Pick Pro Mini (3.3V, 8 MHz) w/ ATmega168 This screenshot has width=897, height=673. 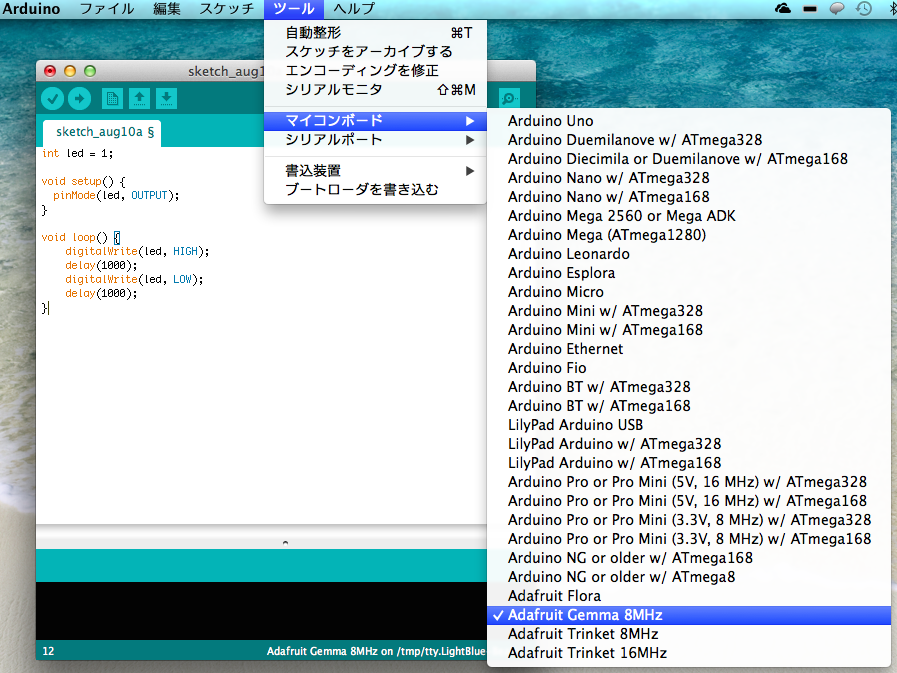click(689, 539)
